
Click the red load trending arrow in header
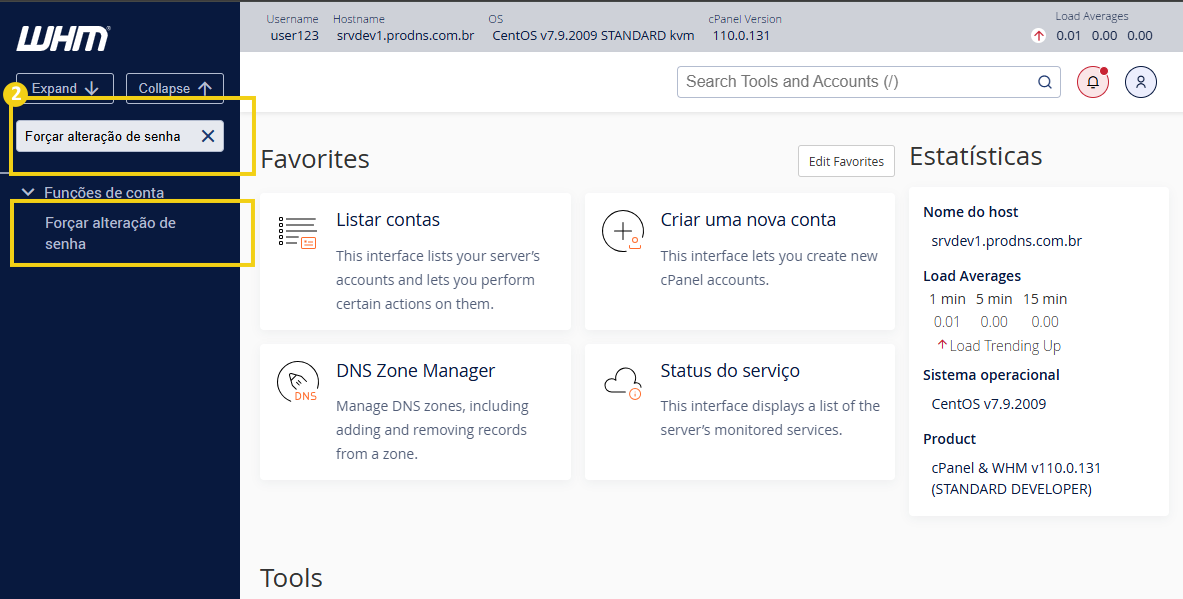click(x=1039, y=35)
